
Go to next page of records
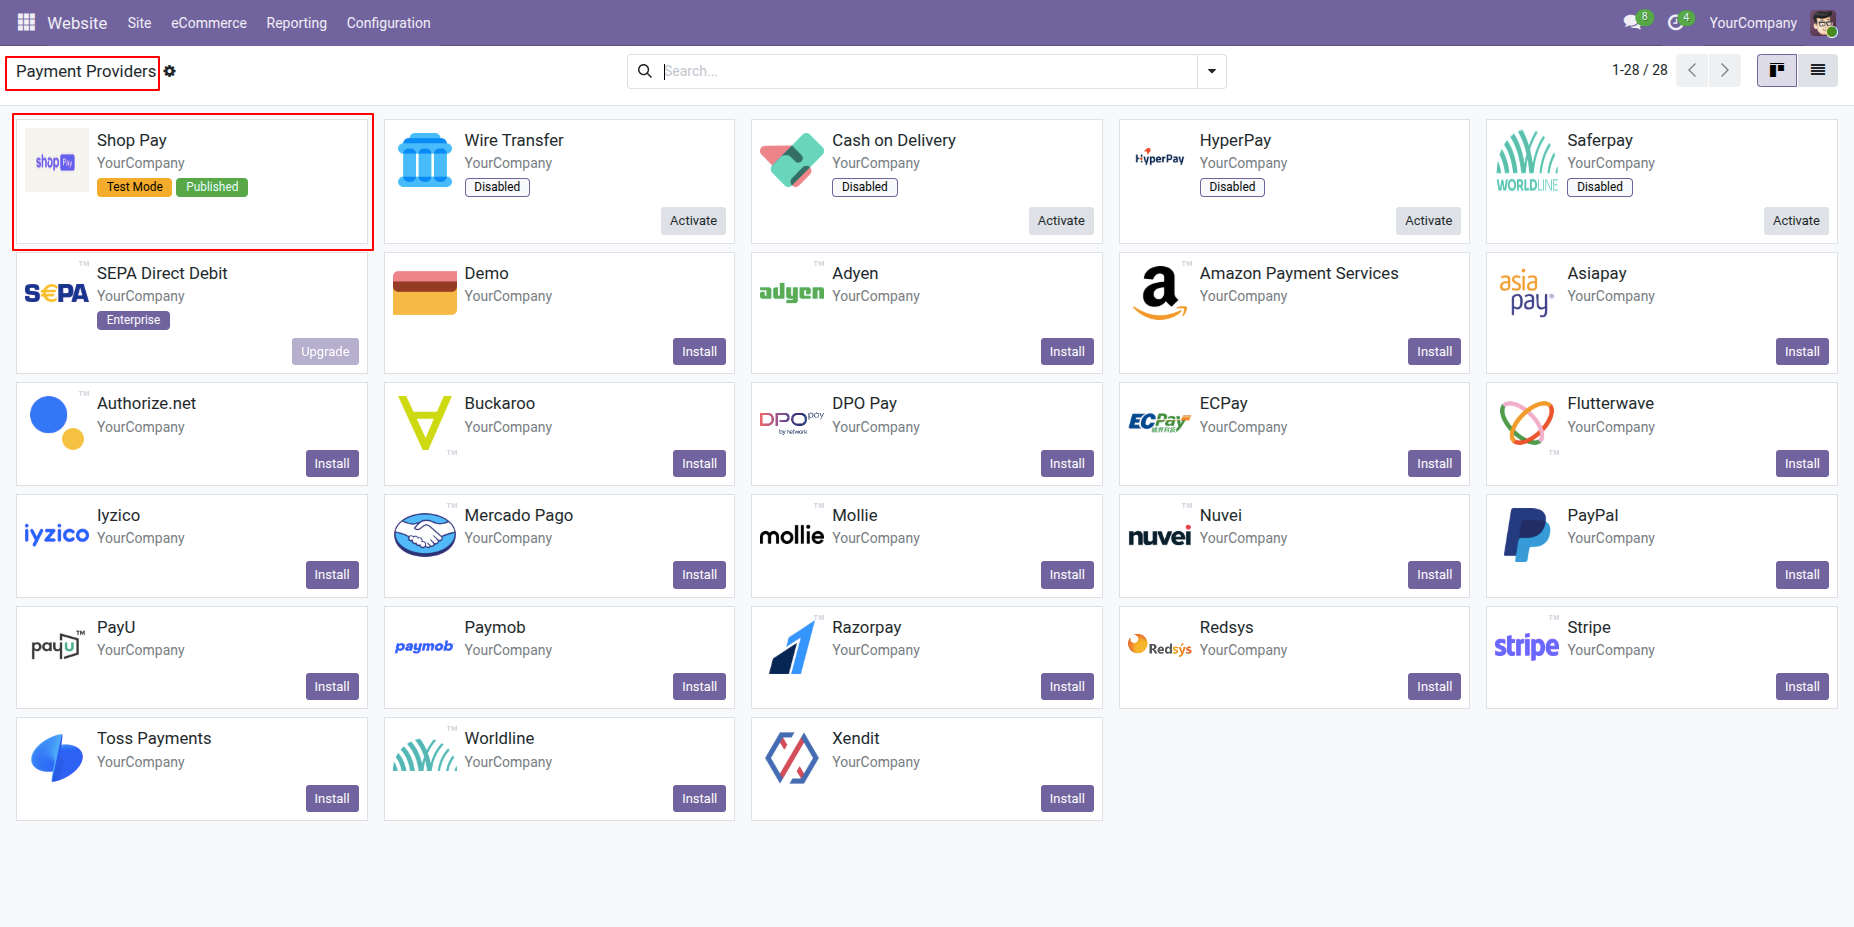click(x=1725, y=70)
